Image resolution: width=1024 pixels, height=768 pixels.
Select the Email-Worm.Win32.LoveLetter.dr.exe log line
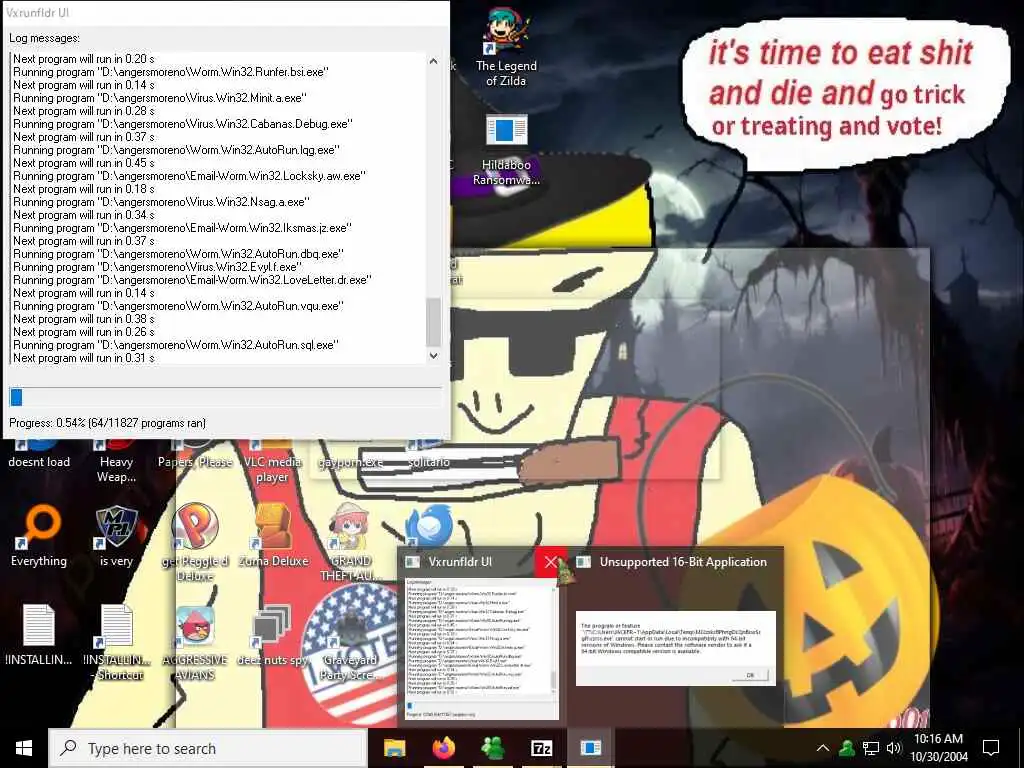click(x=192, y=280)
